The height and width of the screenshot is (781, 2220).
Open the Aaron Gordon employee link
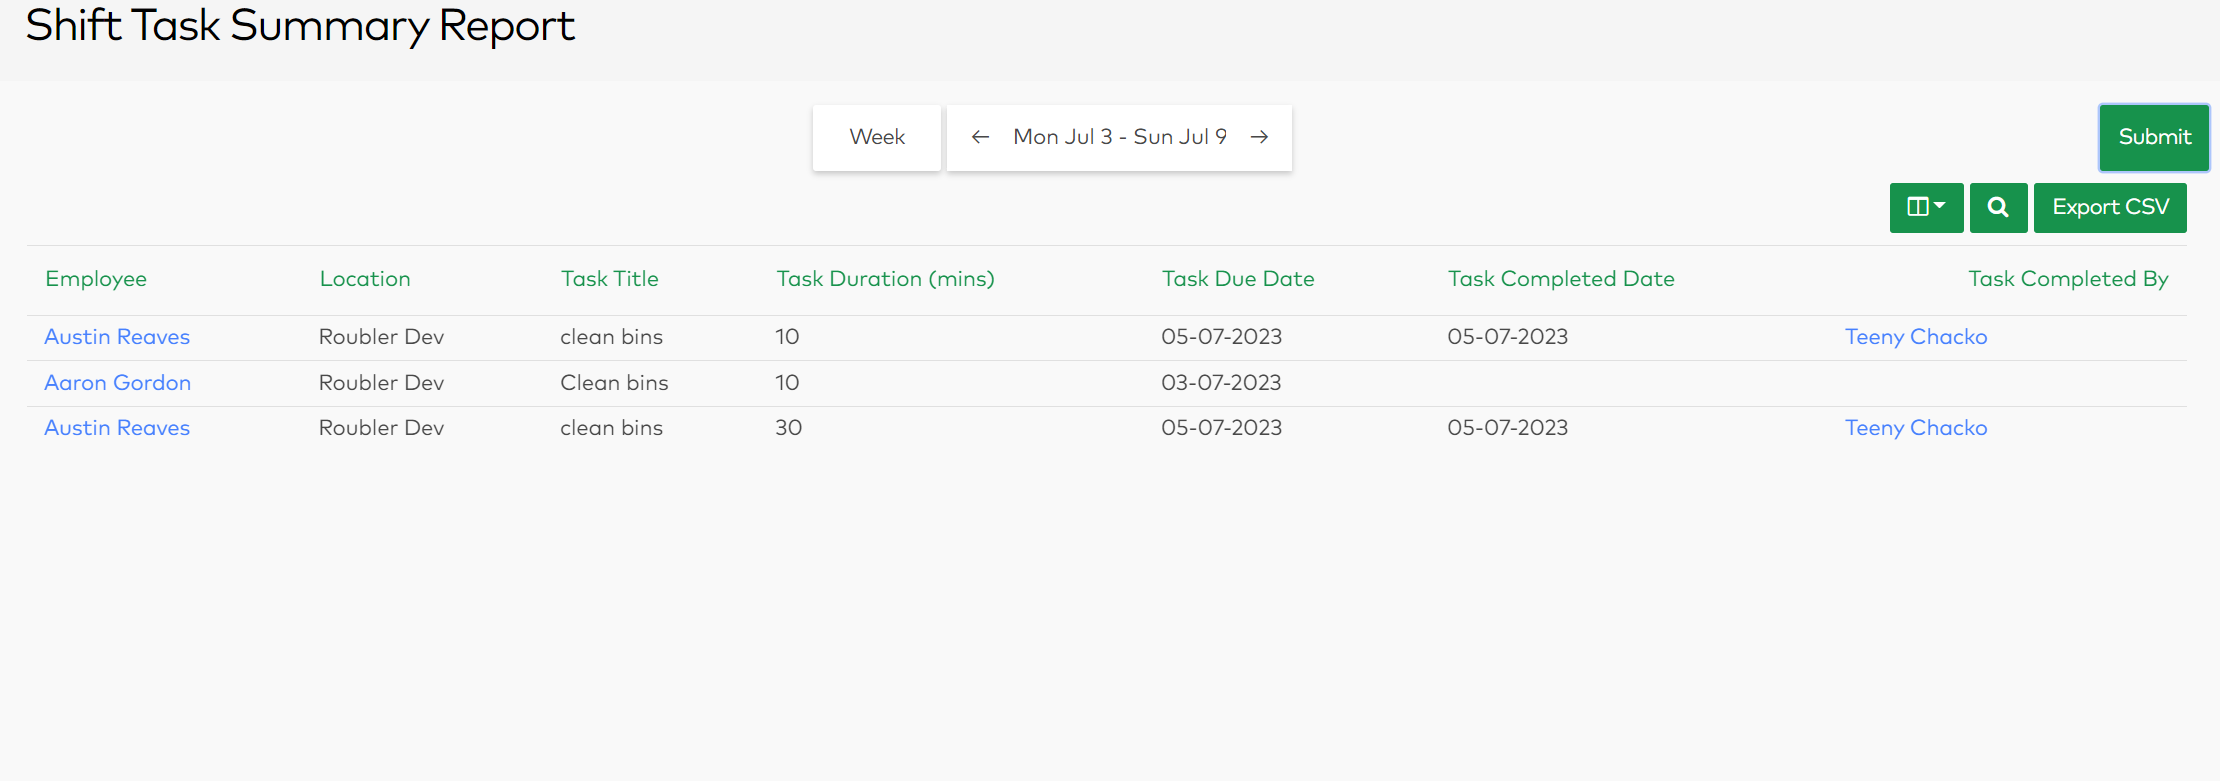tap(118, 383)
